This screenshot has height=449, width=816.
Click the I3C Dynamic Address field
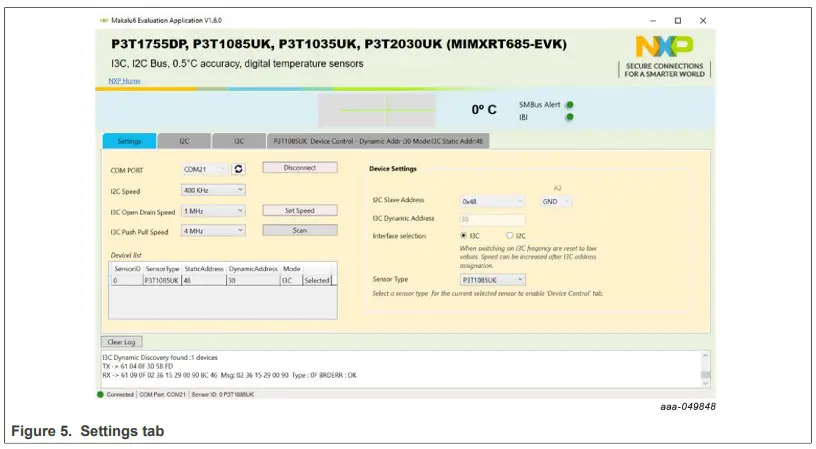(492, 220)
